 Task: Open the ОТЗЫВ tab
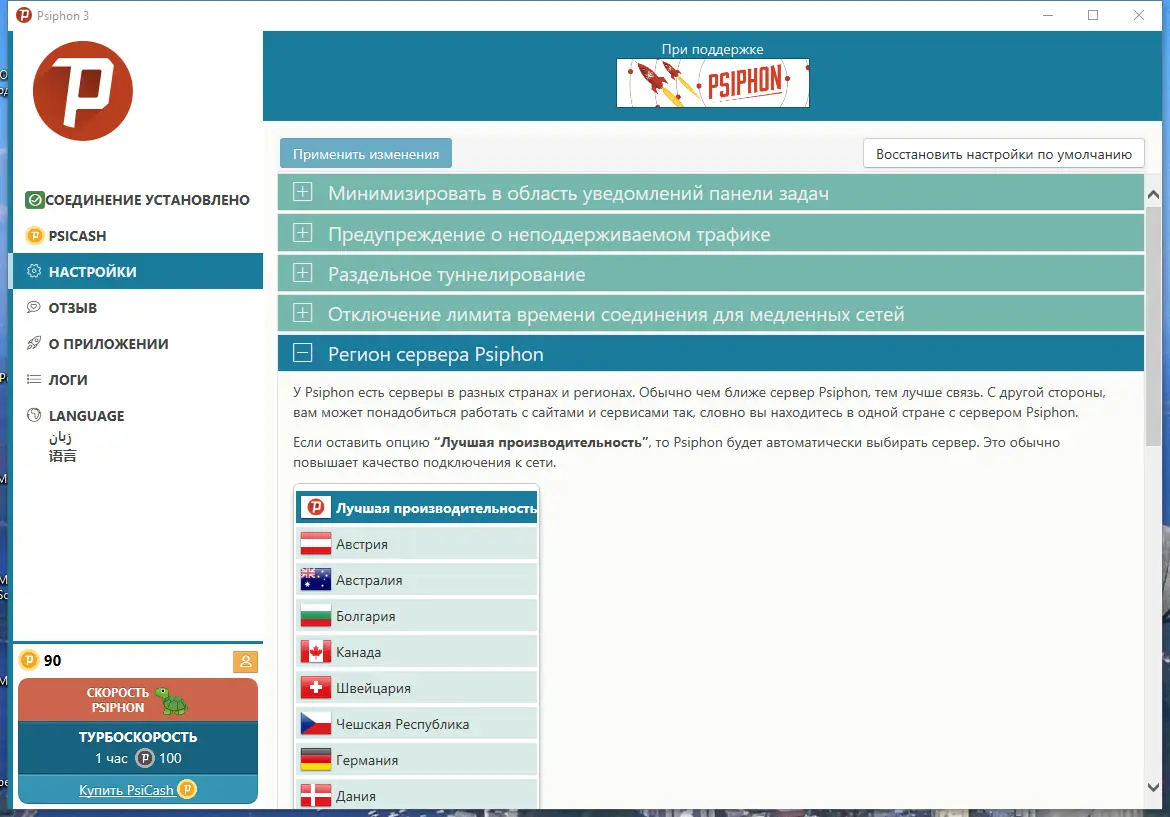138,307
